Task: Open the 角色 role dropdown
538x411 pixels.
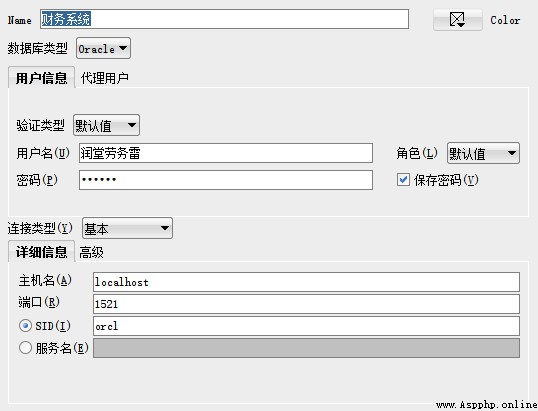Action: [x=483, y=153]
